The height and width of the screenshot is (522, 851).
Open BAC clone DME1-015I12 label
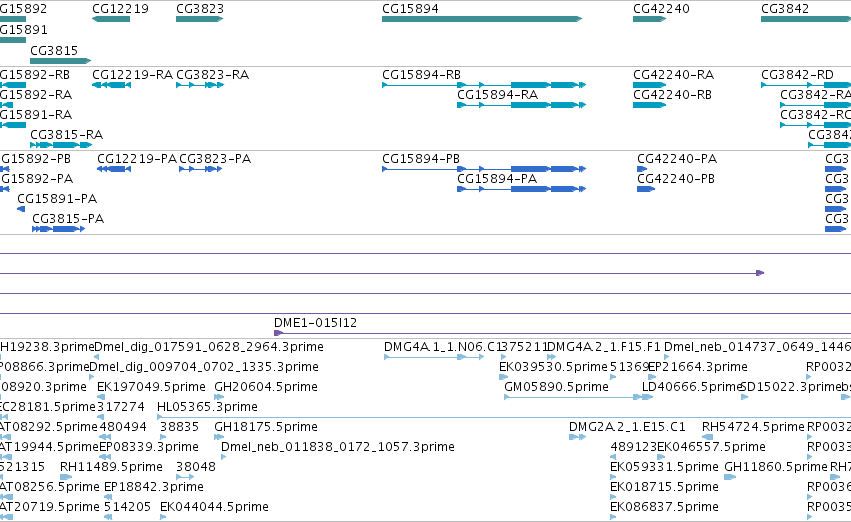[316, 323]
